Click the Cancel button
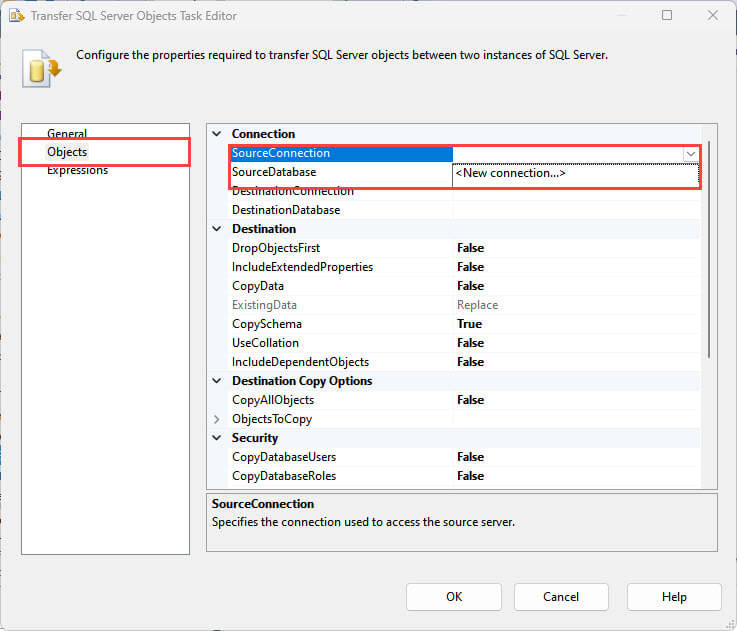The width and height of the screenshot is (737, 631). (x=561, y=597)
